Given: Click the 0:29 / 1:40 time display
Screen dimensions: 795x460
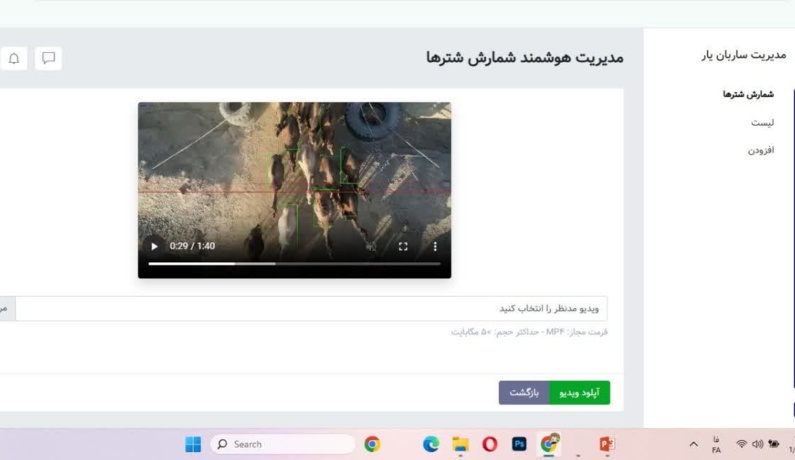Looking at the screenshot, I should pyautogui.click(x=192, y=246).
